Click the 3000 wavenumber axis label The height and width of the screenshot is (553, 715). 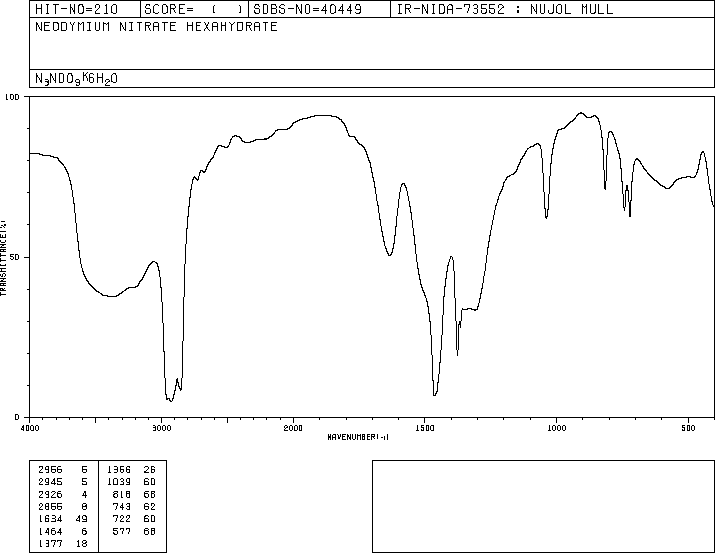click(x=161, y=428)
